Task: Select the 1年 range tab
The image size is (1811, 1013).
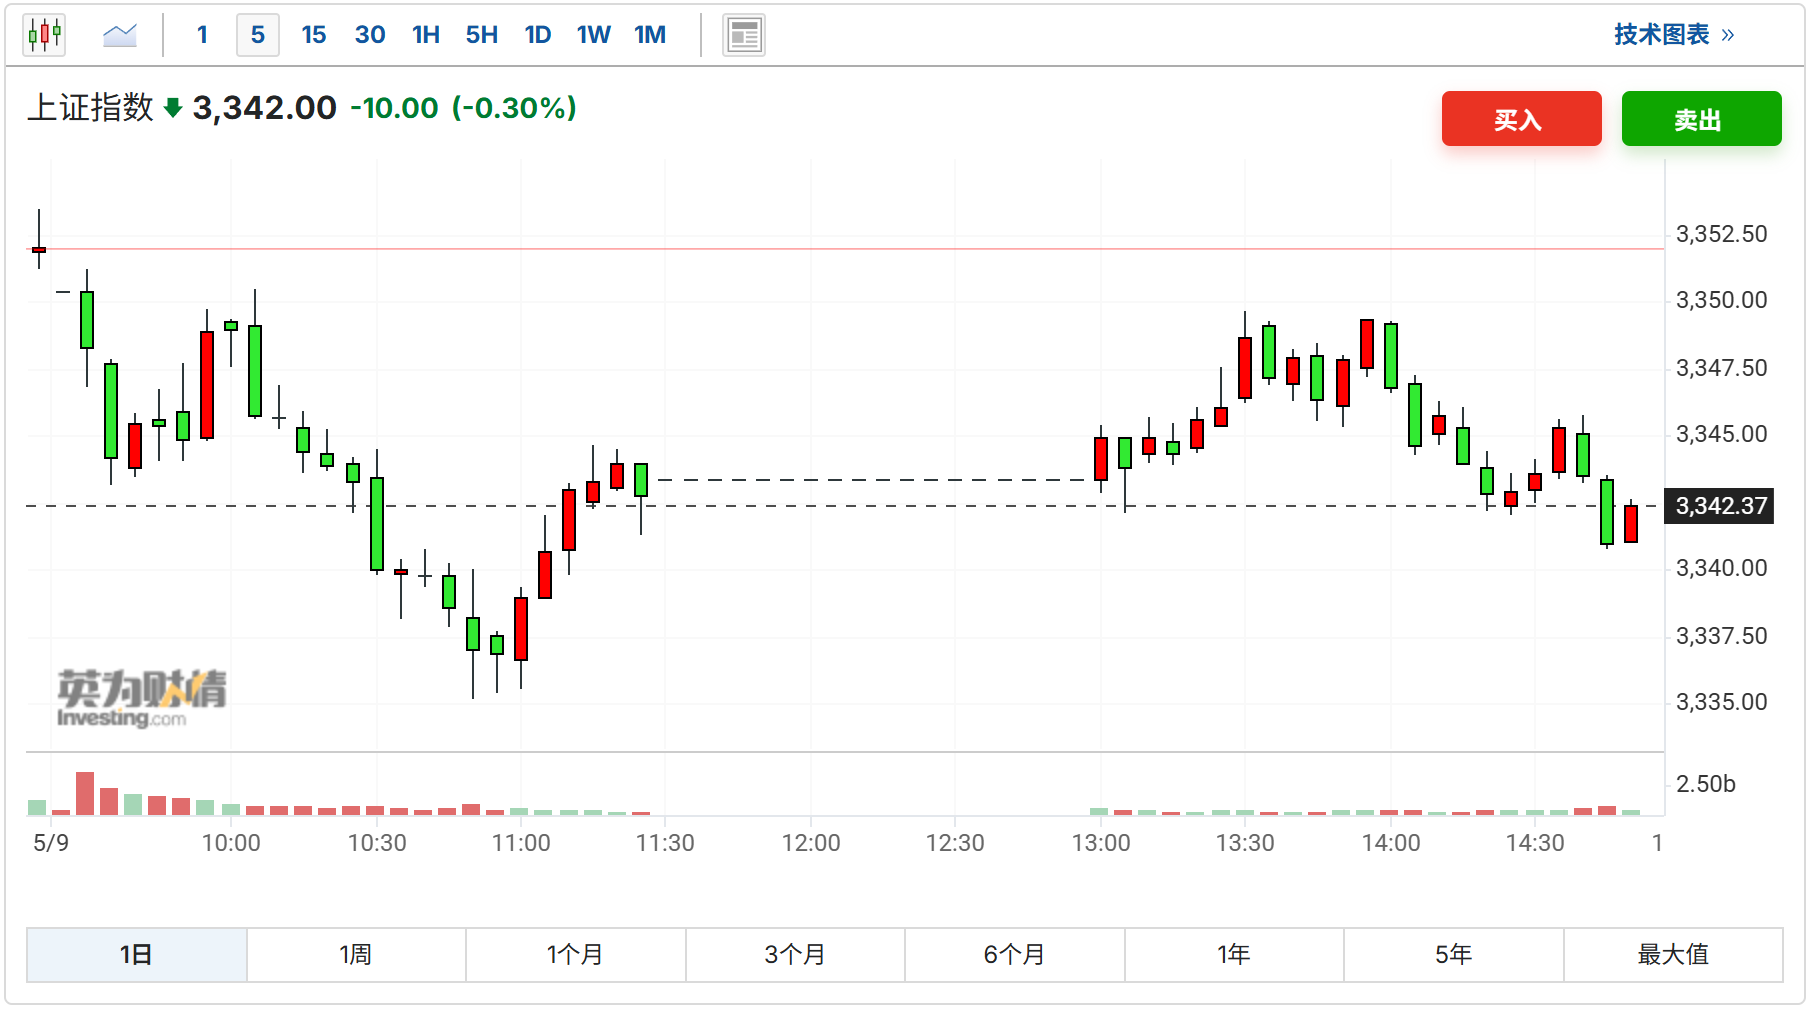Action: (x=1234, y=955)
